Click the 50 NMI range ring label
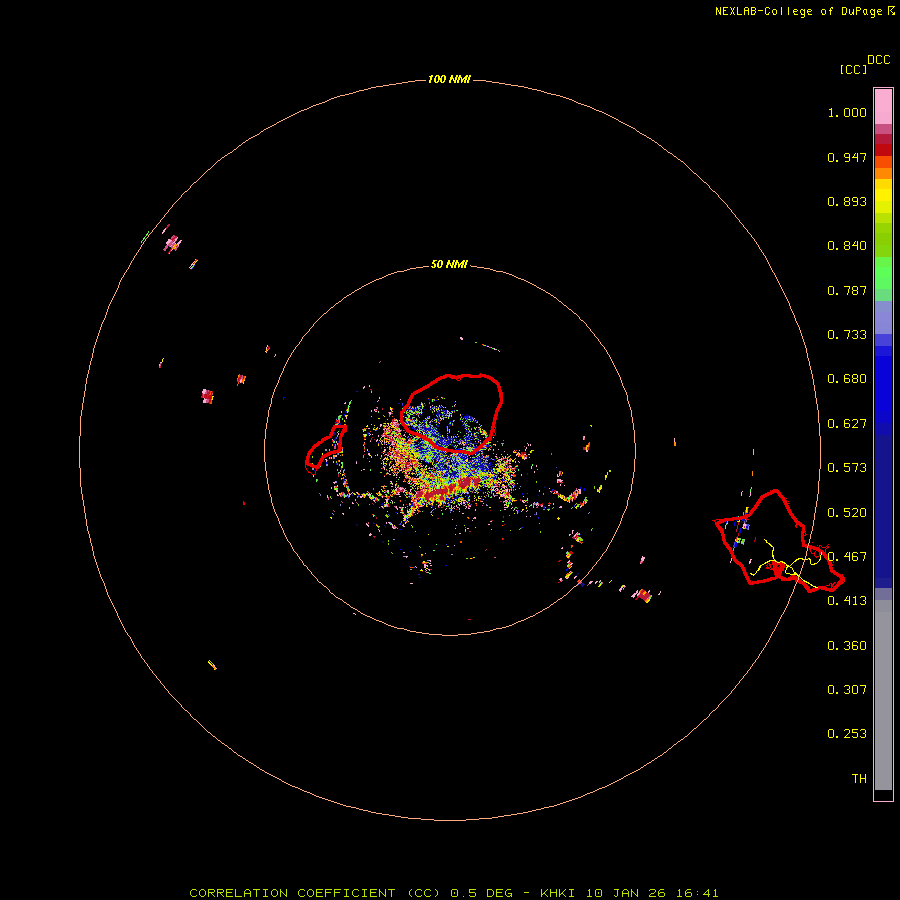900x900 pixels. pos(449,264)
